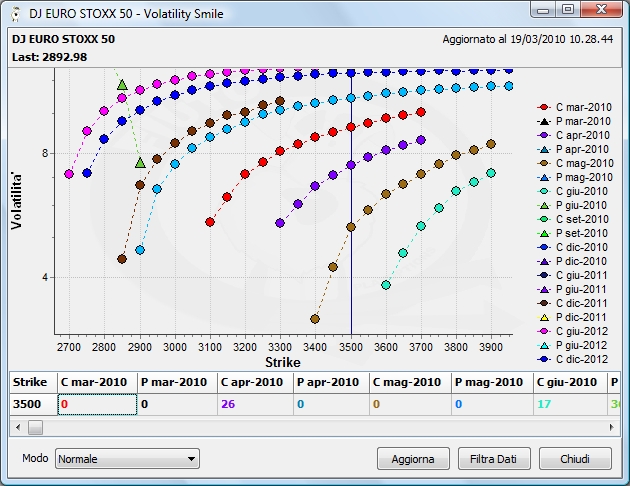Click the P set-2010 legend triangle
The width and height of the screenshot is (630, 486).
point(544,233)
